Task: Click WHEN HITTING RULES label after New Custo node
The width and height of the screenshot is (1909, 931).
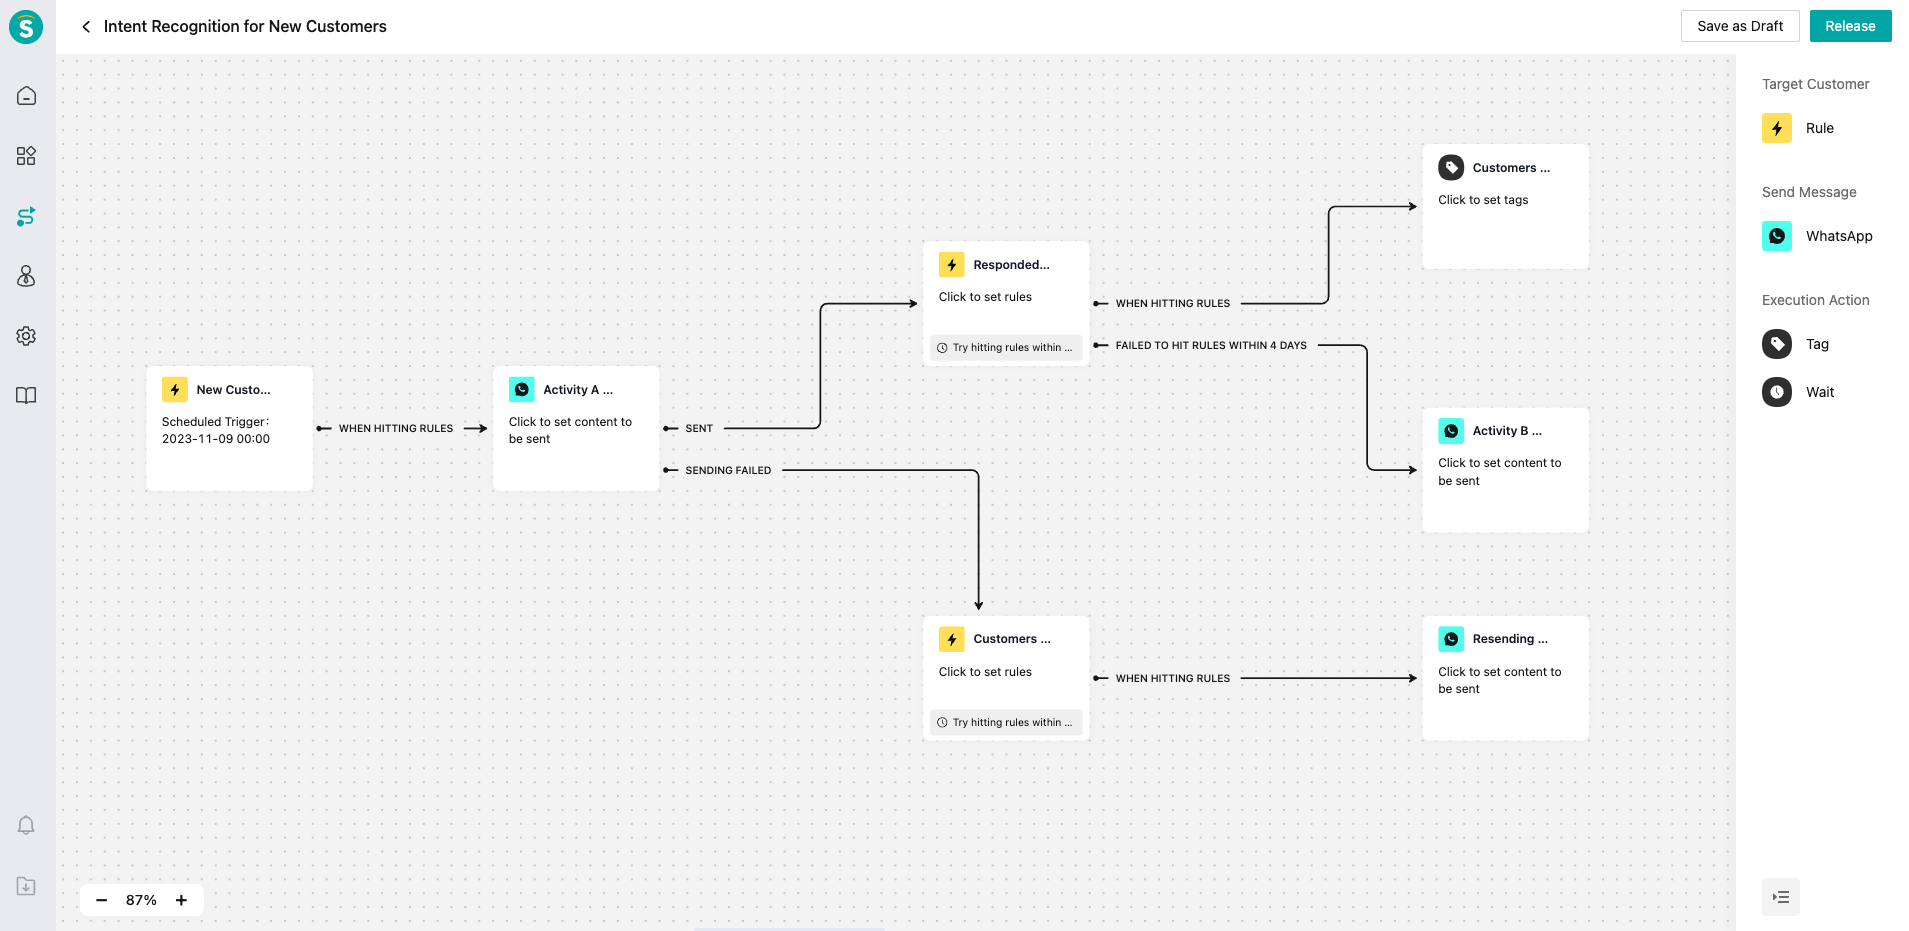Action: click(x=396, y=429)
